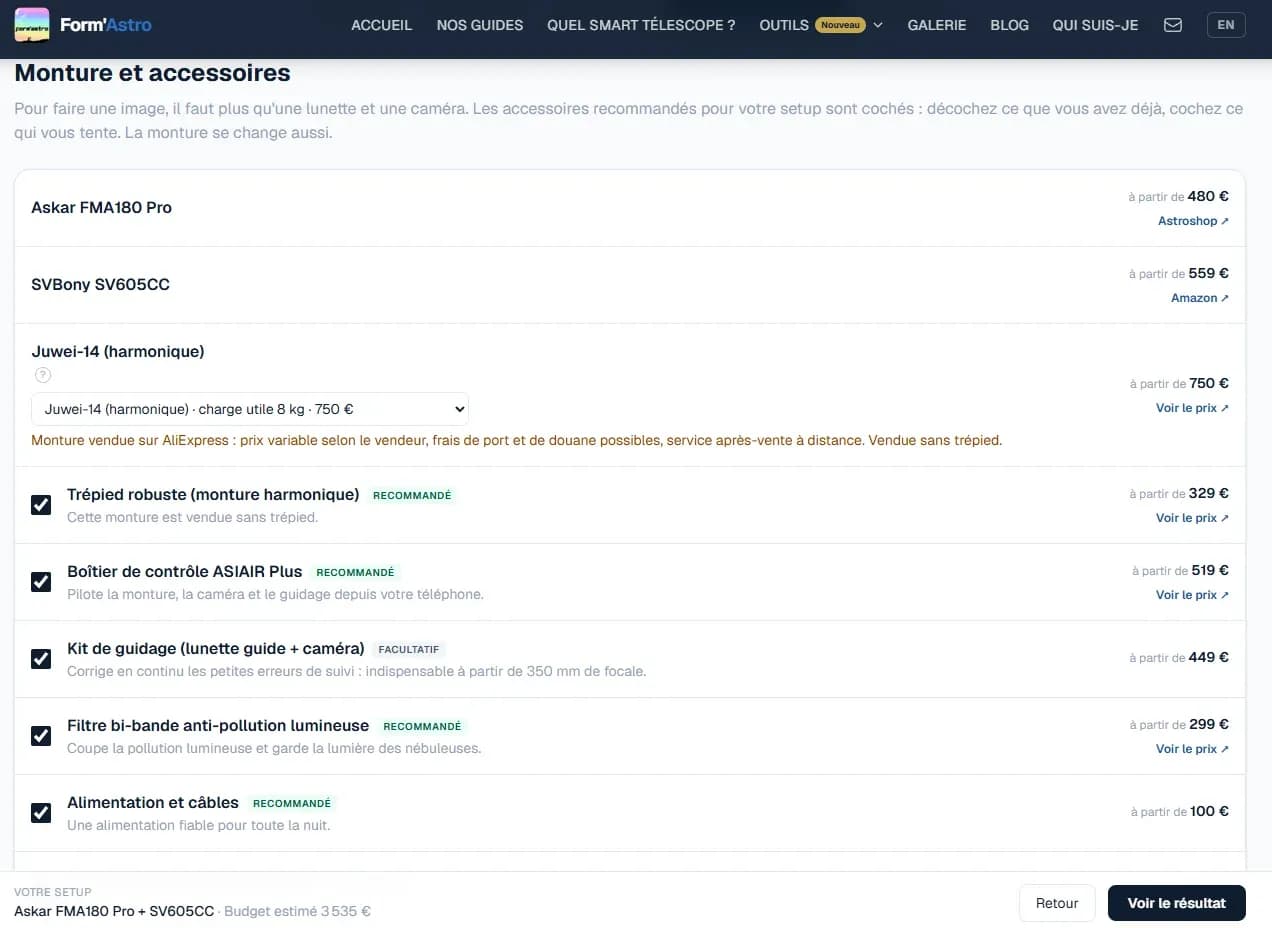Open Astroshop link for Askar FMA180 Pro

[1193, 221]
